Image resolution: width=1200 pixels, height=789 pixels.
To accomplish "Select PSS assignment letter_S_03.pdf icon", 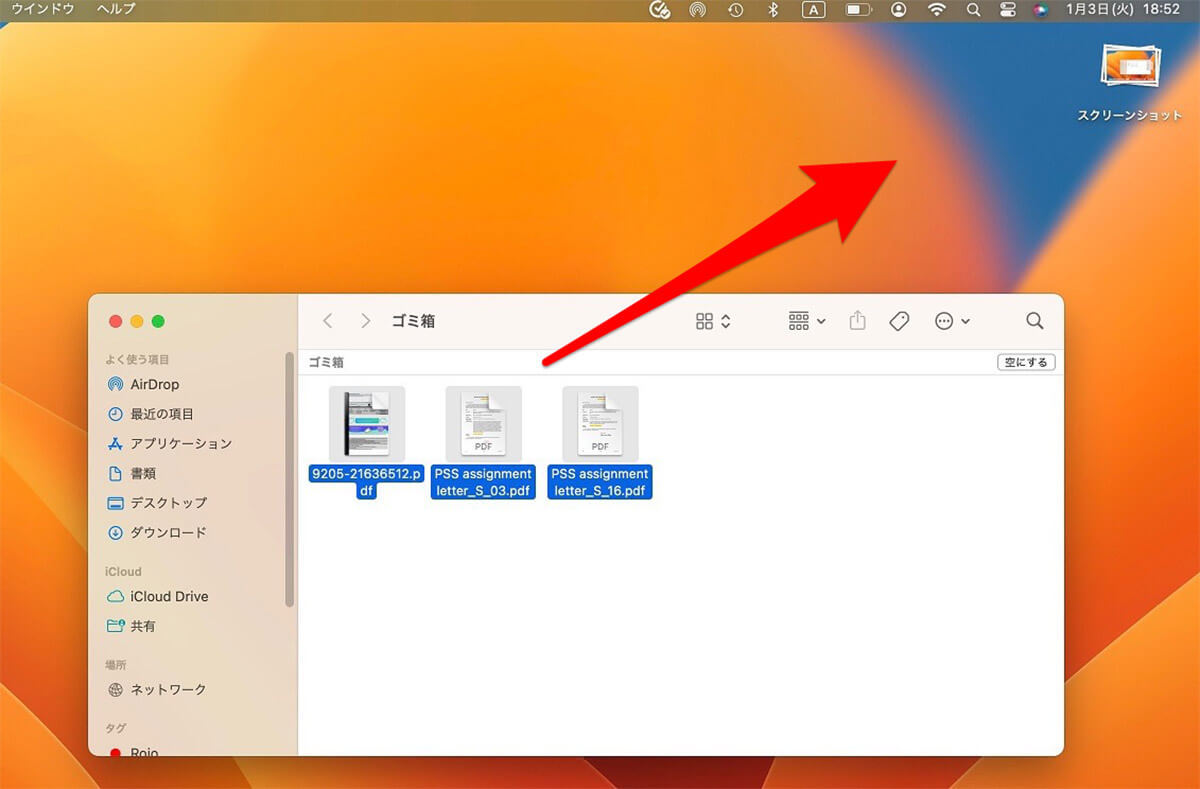I will [x=483, y=424].
